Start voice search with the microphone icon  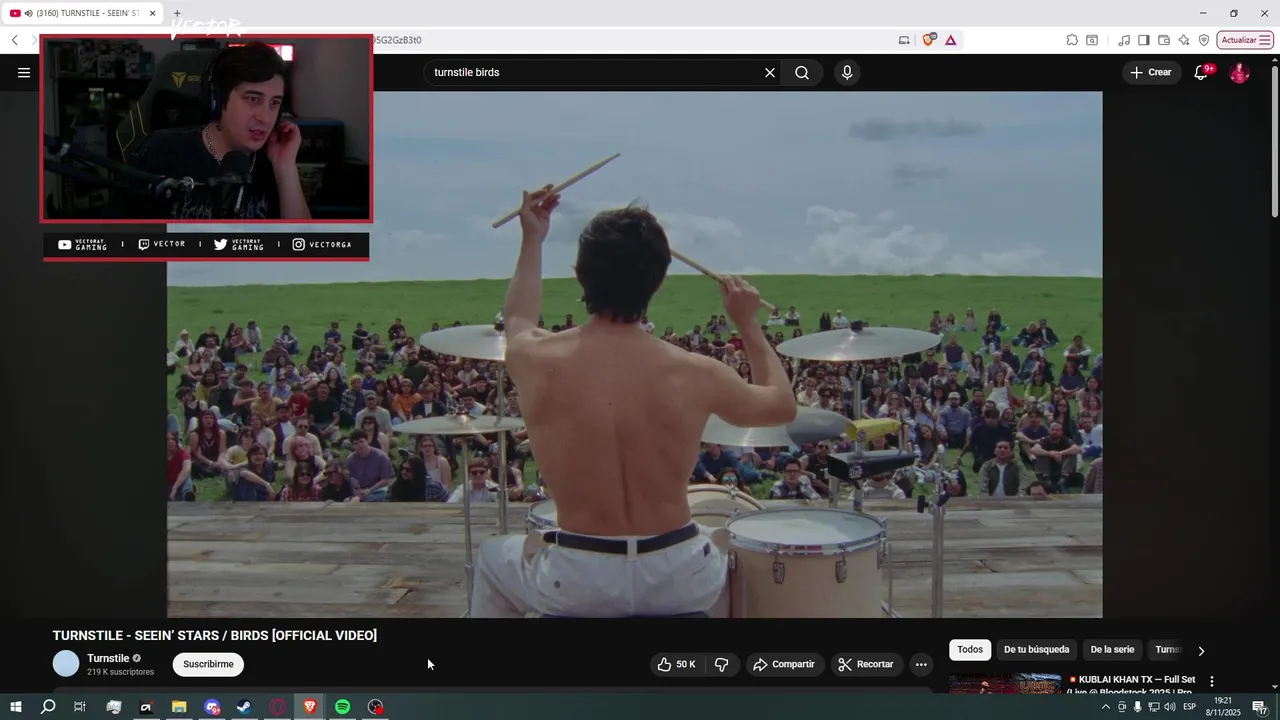pyautogui.click(x=847, y=72)
